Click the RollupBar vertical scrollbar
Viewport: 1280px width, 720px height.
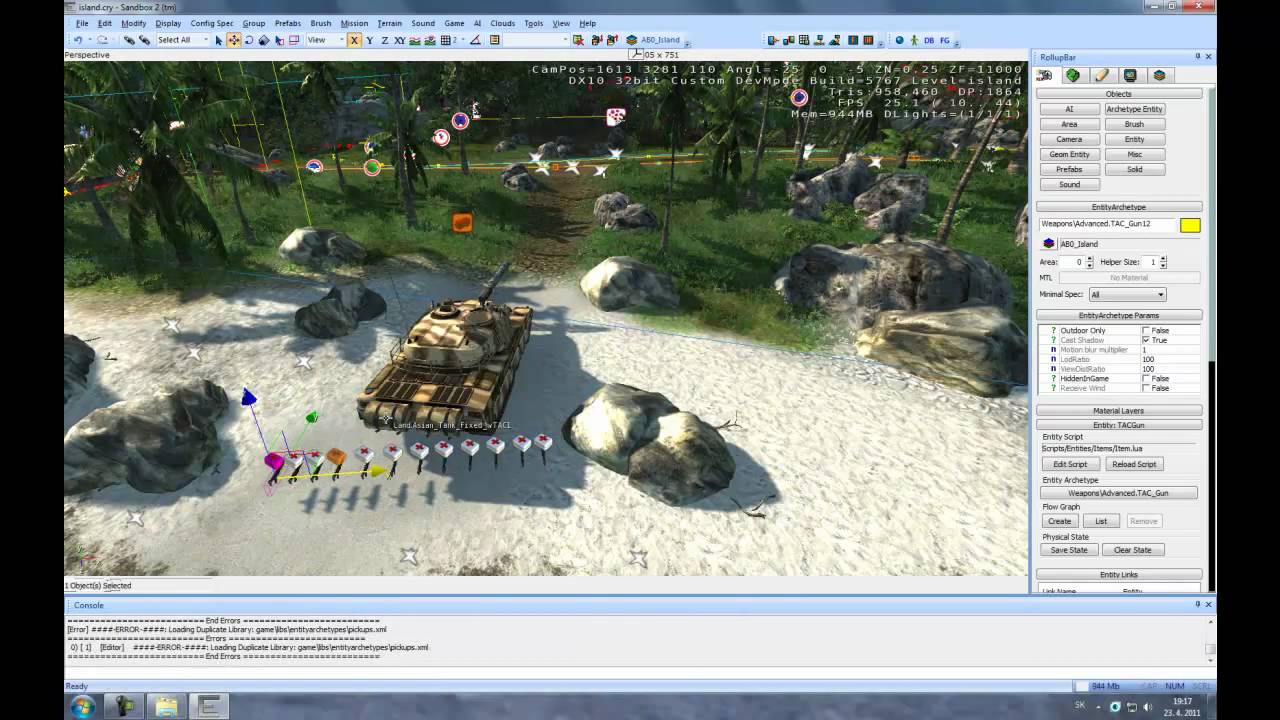pyautogui.click(x=1214, y=340)
